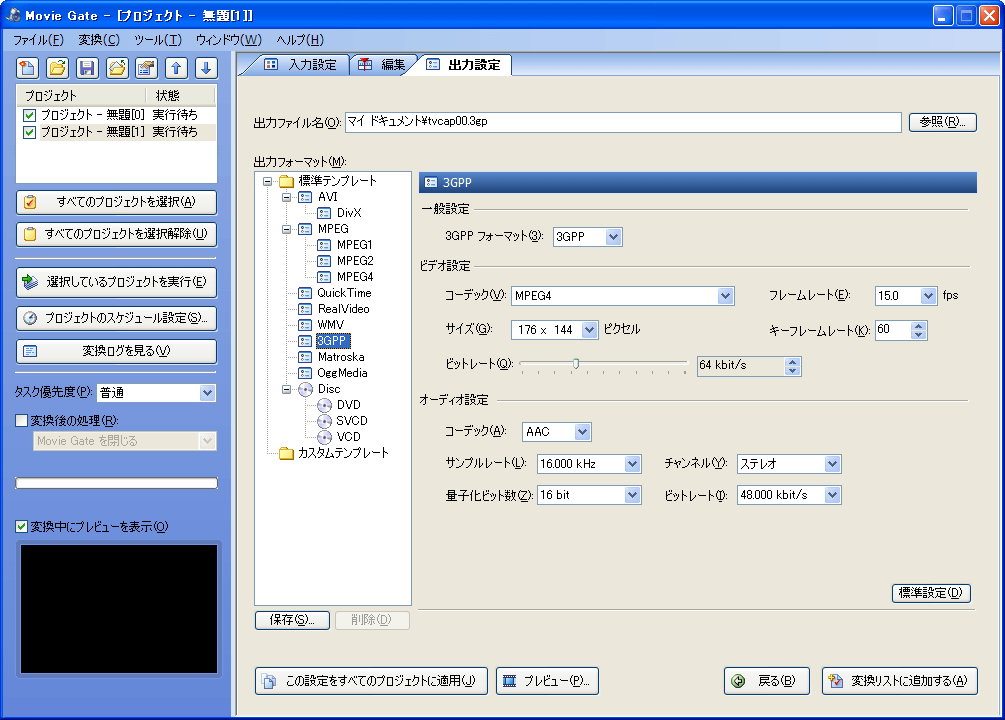The height and width of the screenshot is (720, 1005).
Task: Switch to the 編集 tab
Action: [x=382, y=65]
